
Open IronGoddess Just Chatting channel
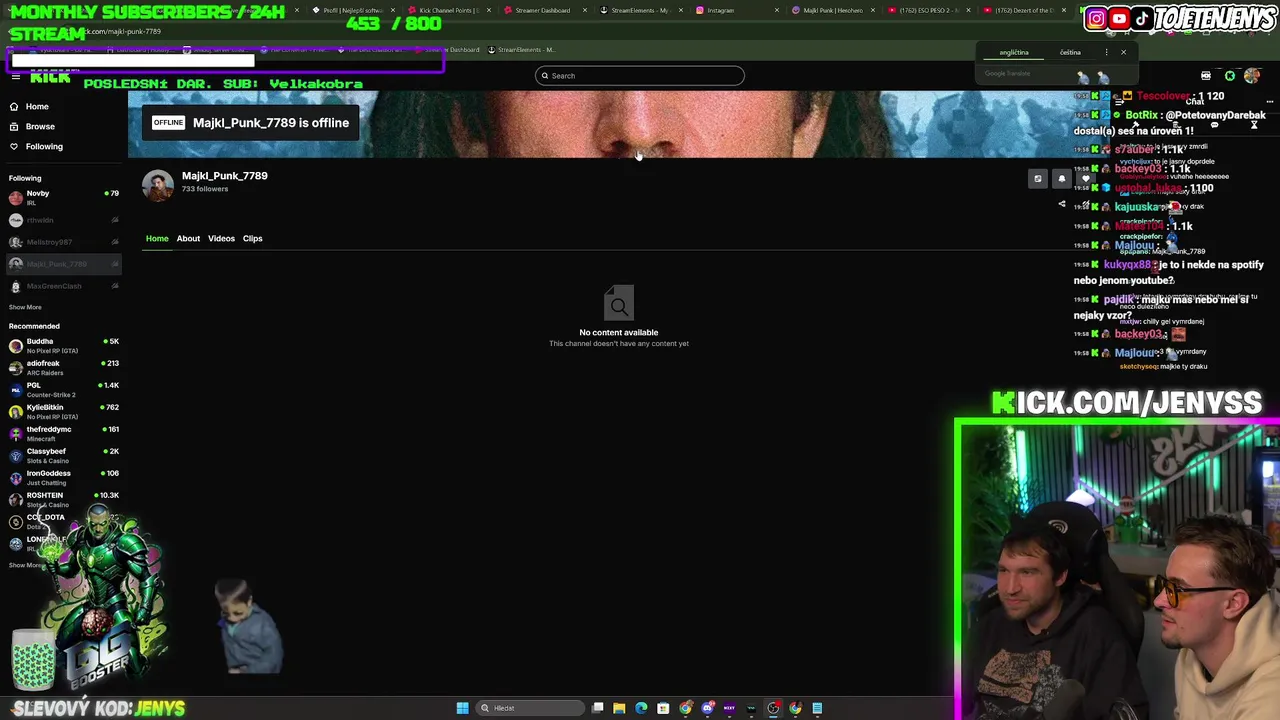coord(62,477)
